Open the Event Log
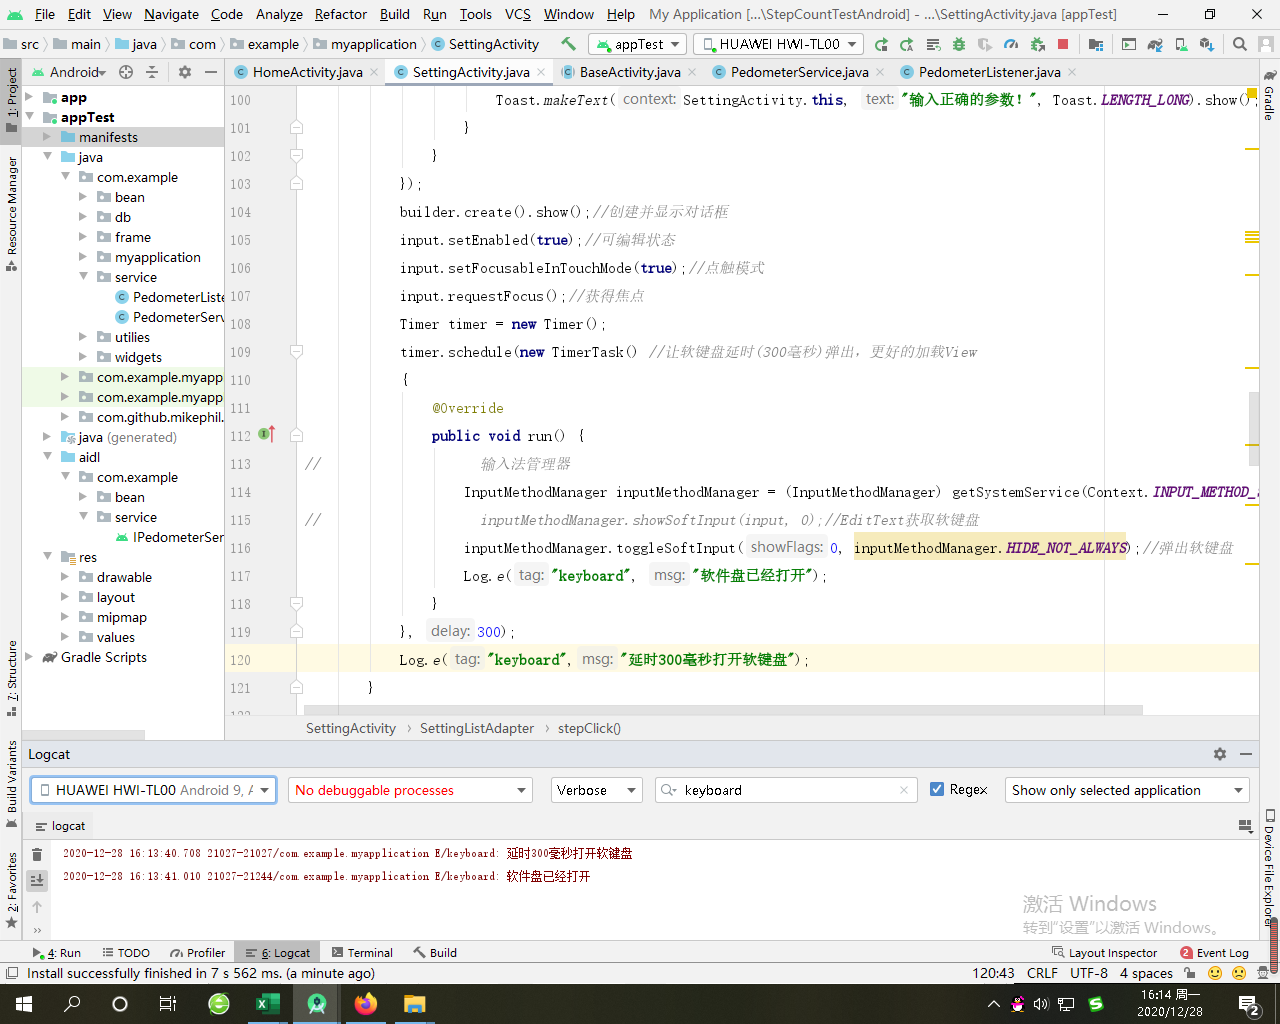The width and height of the screenshot is (1280, 1024). [1214, 953]
